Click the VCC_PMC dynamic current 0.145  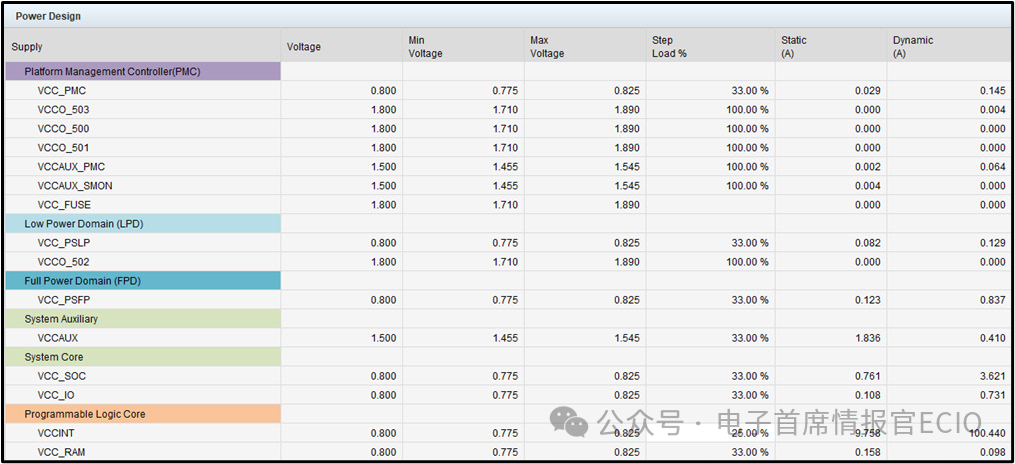tap(992, 91)
